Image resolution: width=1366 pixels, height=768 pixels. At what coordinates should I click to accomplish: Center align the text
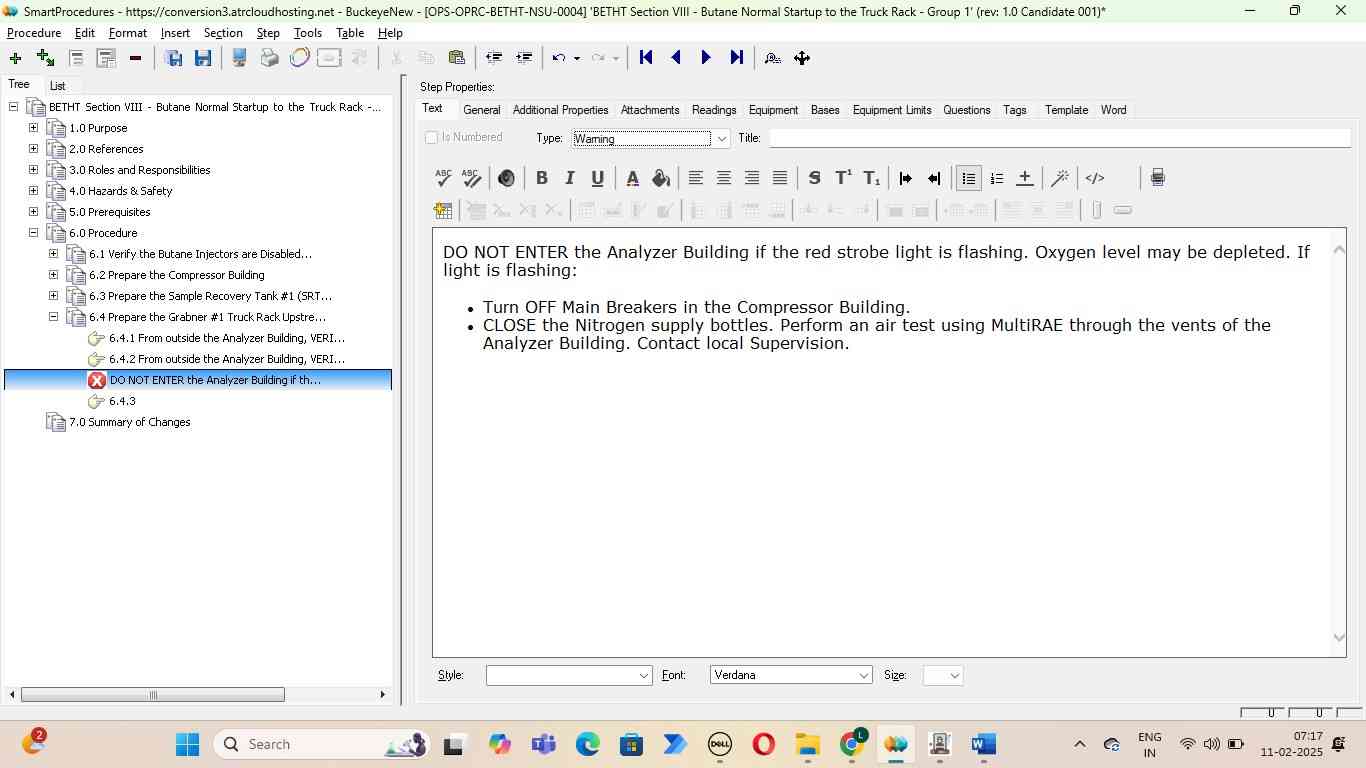(724, 178)
